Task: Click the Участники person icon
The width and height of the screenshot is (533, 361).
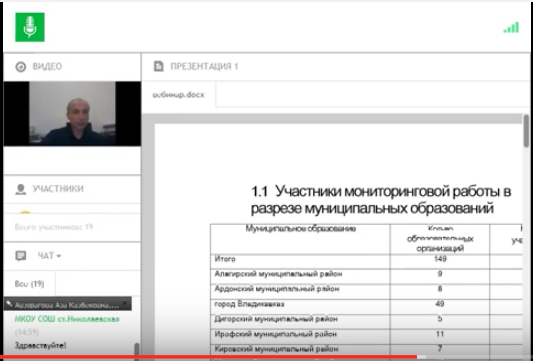Action: [x=21, y=189]
